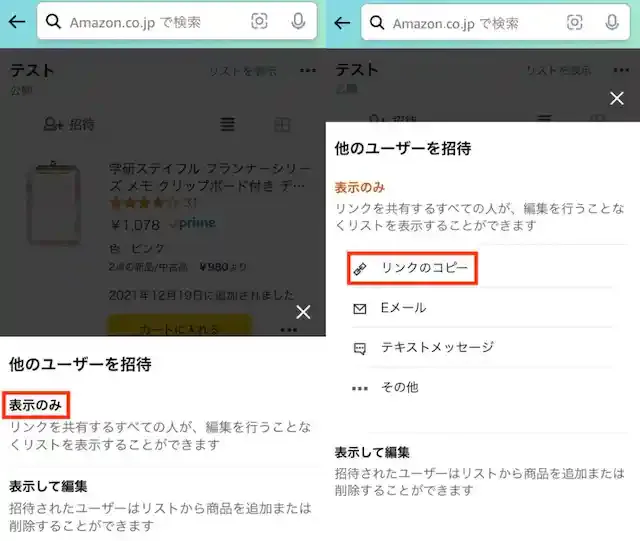Open the three-dot list menu in right screen

click(621, 70)
